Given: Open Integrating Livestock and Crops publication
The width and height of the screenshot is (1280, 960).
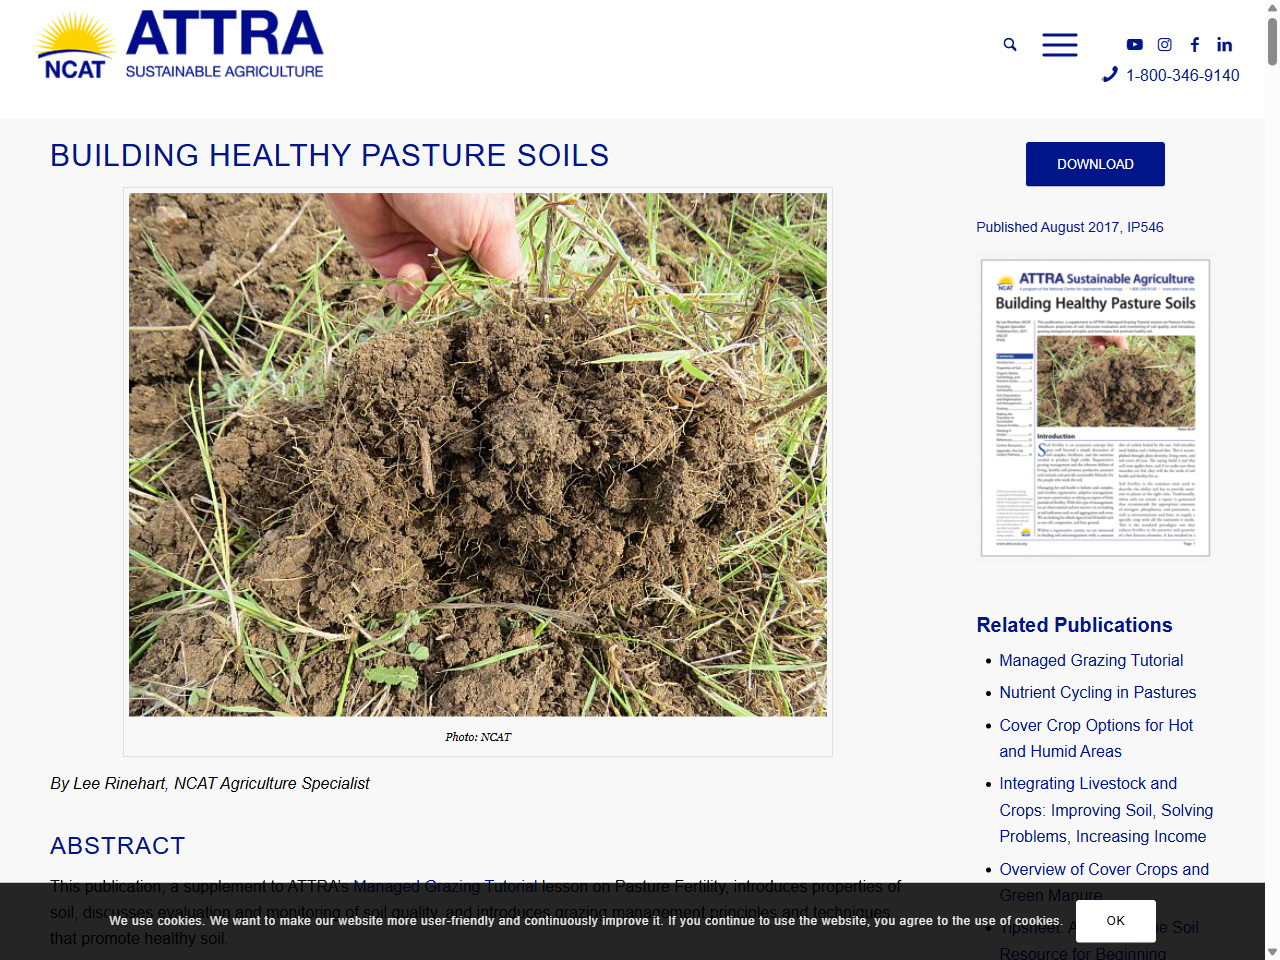Looking at the screenshot, I should pyautogui.click(x=1106, y=810).
